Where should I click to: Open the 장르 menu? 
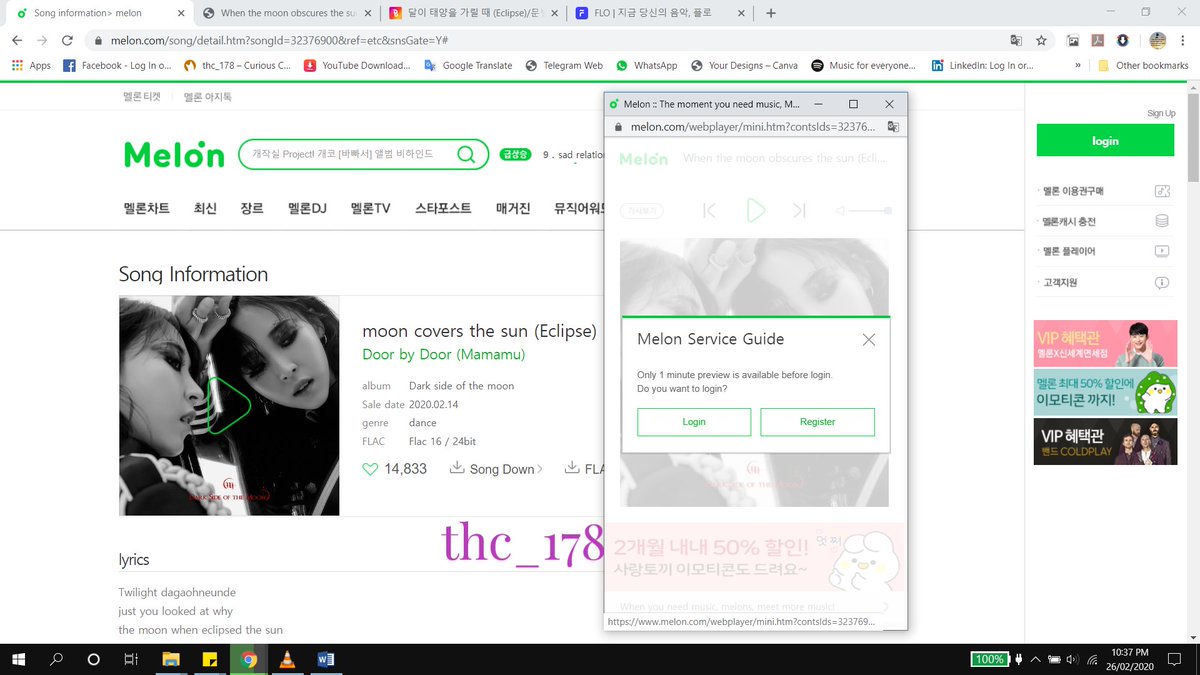(252, 209)
